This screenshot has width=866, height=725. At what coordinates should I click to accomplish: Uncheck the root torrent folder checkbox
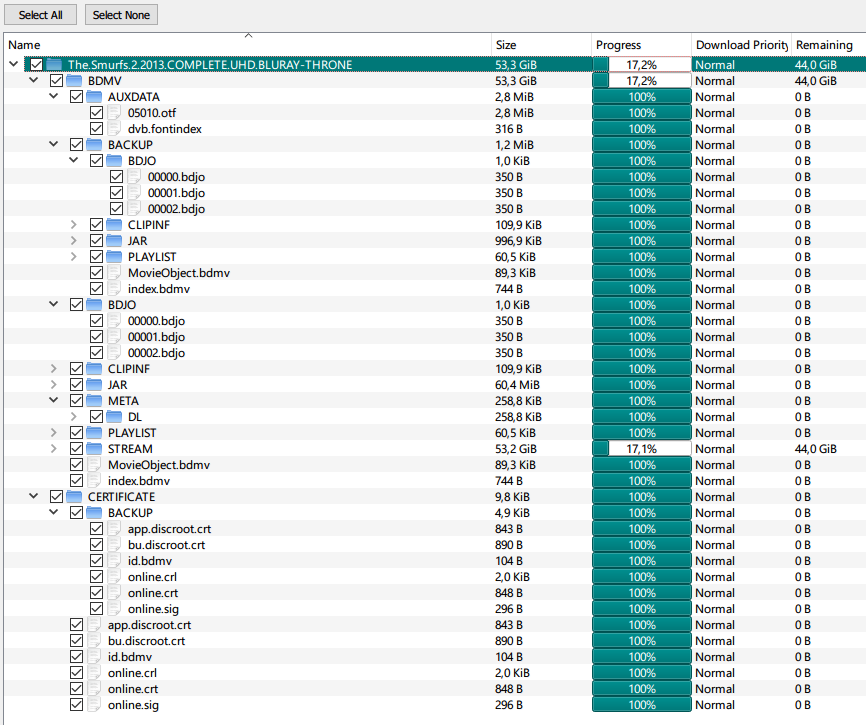click(x=36, y=65)
